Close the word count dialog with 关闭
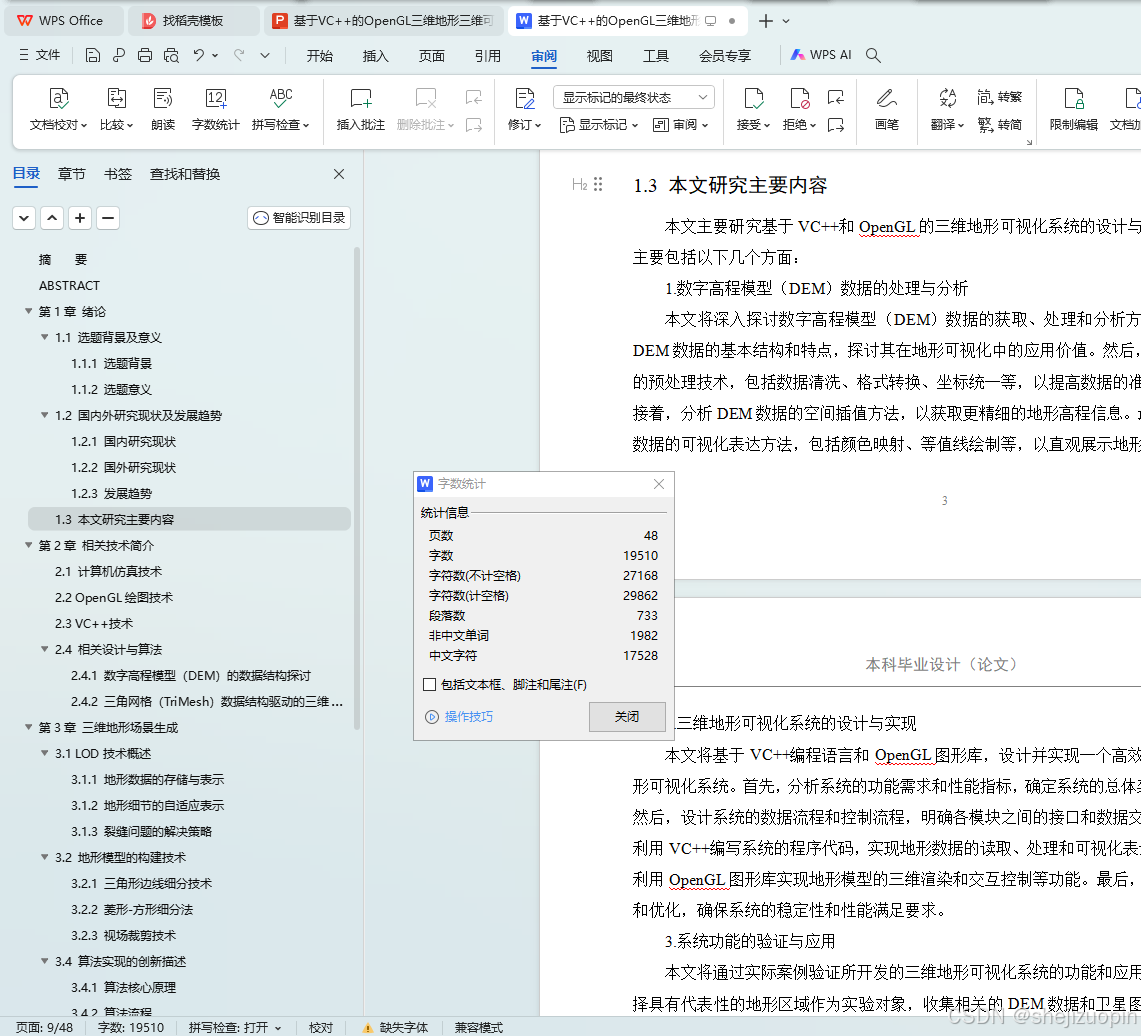This screenshot has height=1036, width=1141. pyautogui.click(x=627, y=717)
